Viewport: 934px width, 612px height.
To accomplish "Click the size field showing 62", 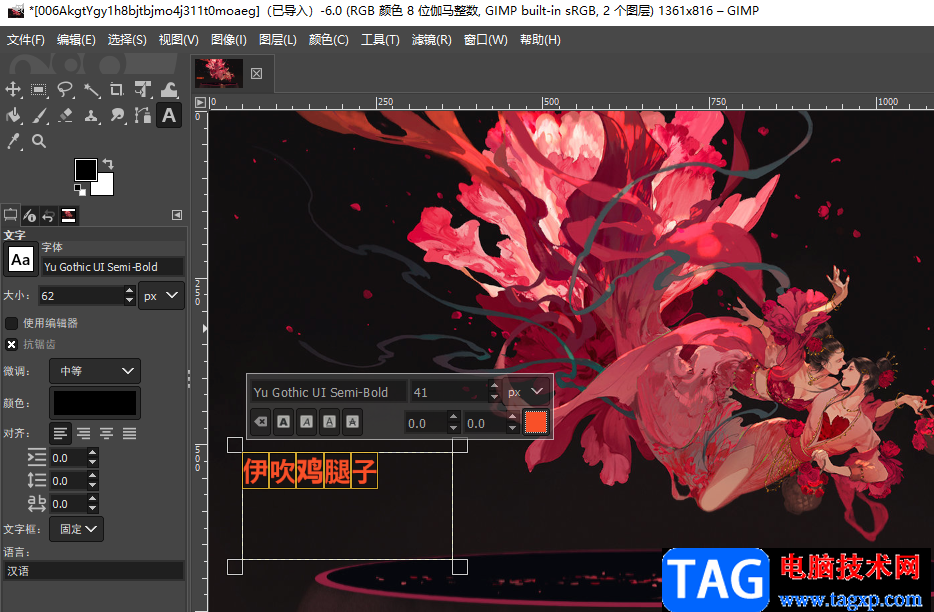I will [81, 296].
